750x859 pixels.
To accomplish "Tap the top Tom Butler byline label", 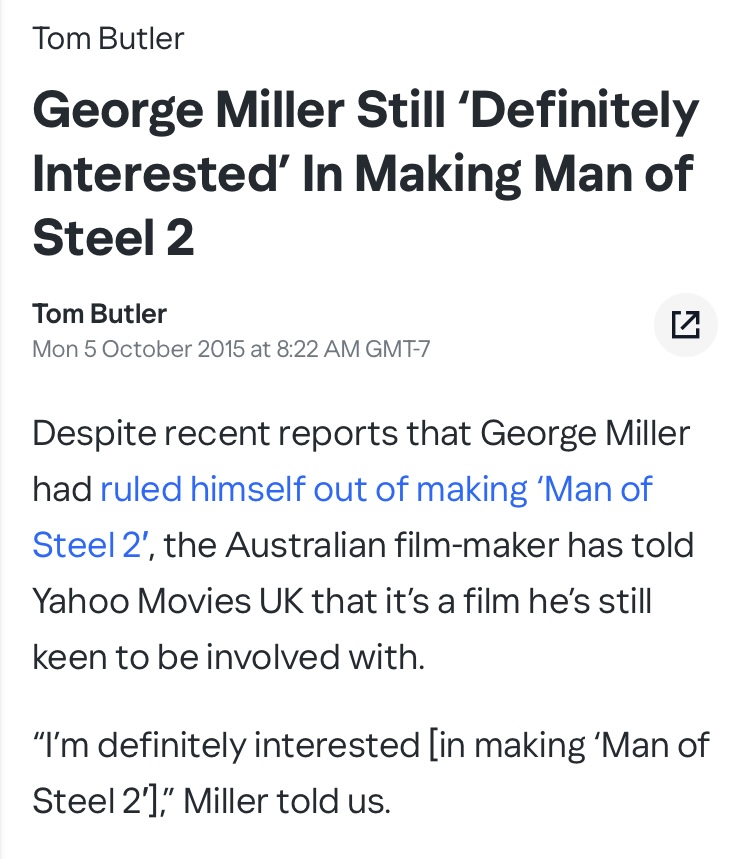I will pos(108,39).
